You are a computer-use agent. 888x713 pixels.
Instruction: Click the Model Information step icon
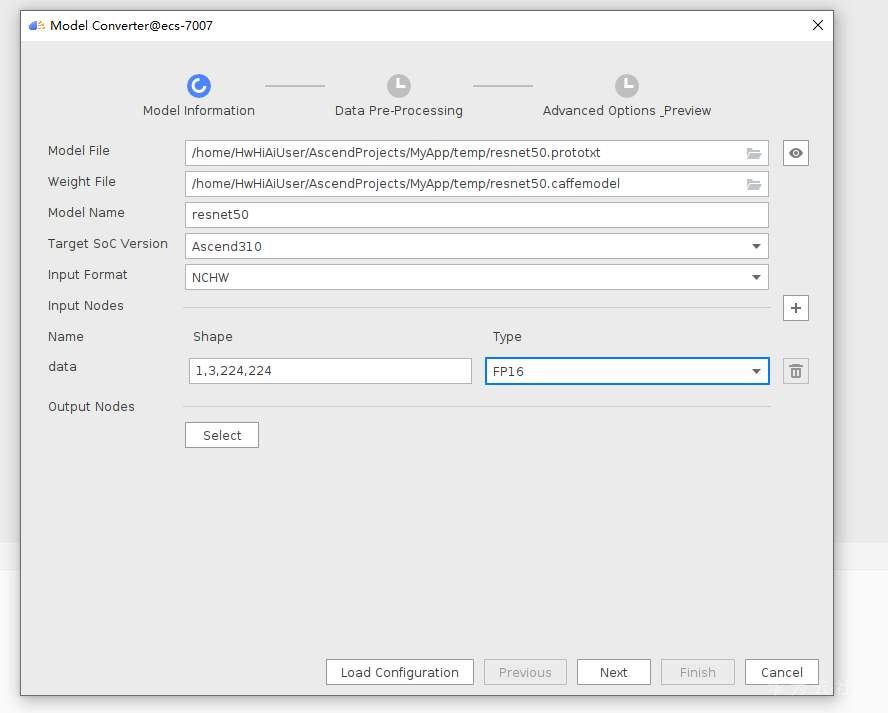pos(199,86)
